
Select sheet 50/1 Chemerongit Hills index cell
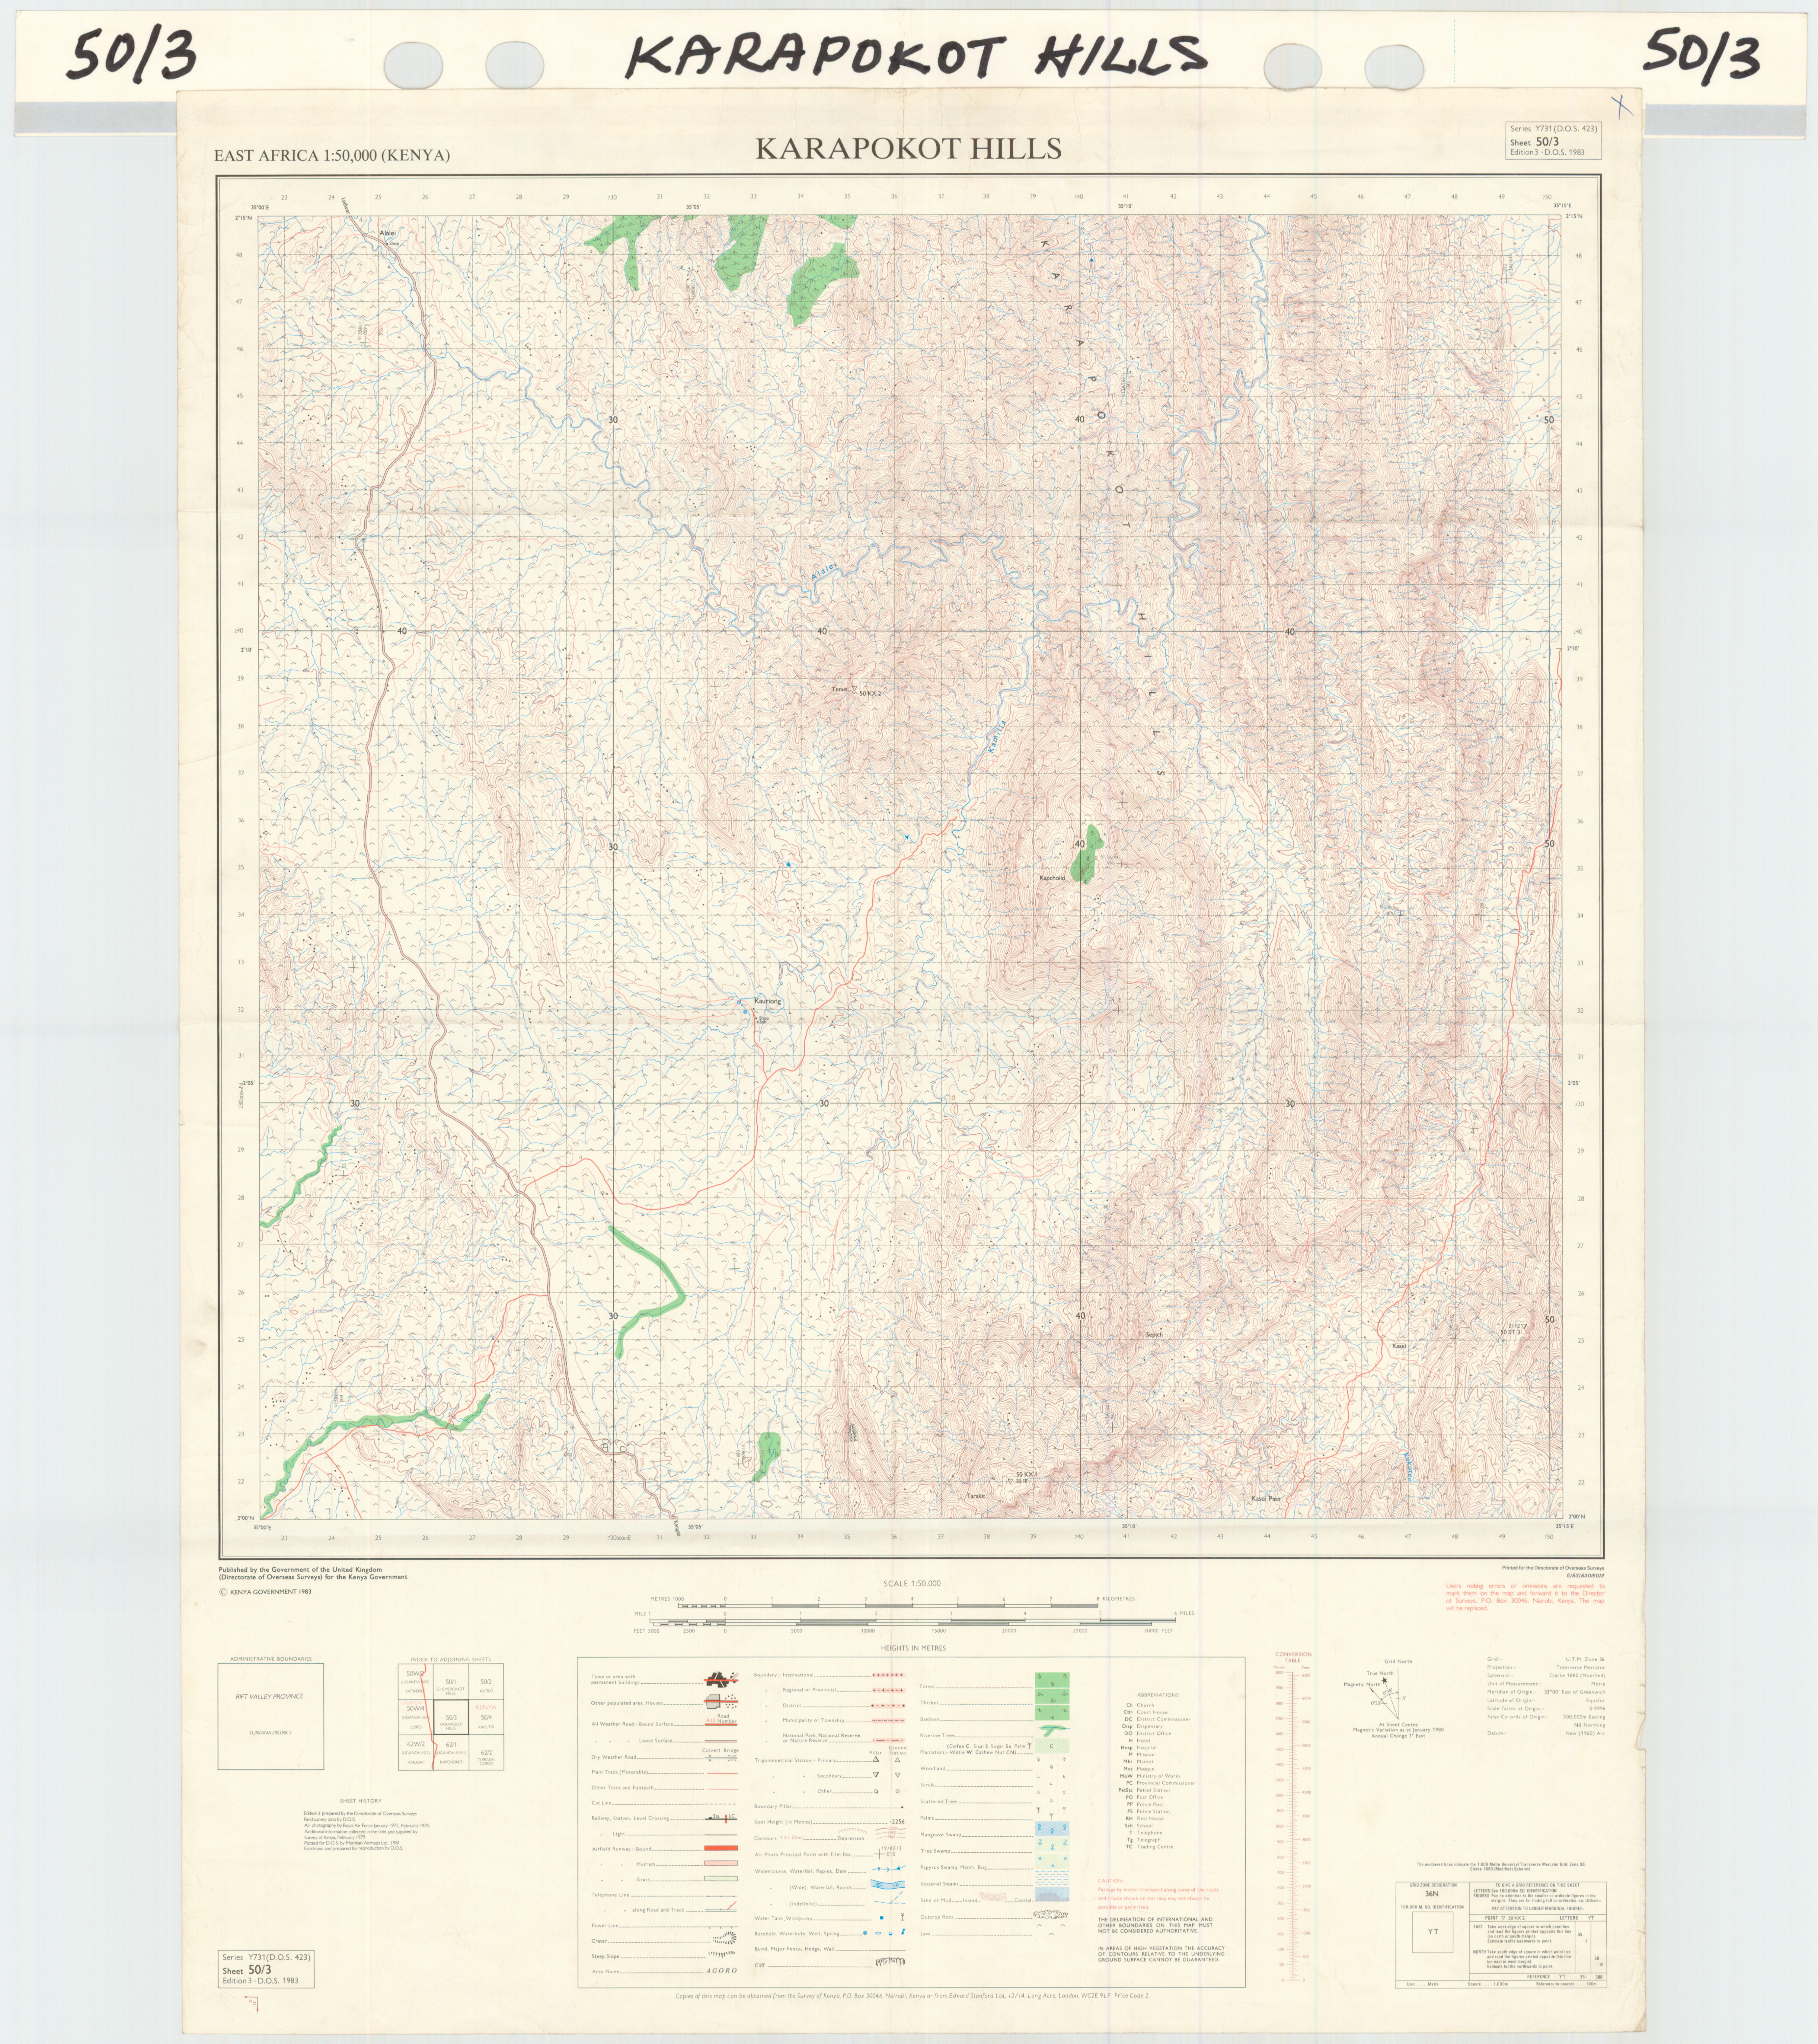(451, 1685)
